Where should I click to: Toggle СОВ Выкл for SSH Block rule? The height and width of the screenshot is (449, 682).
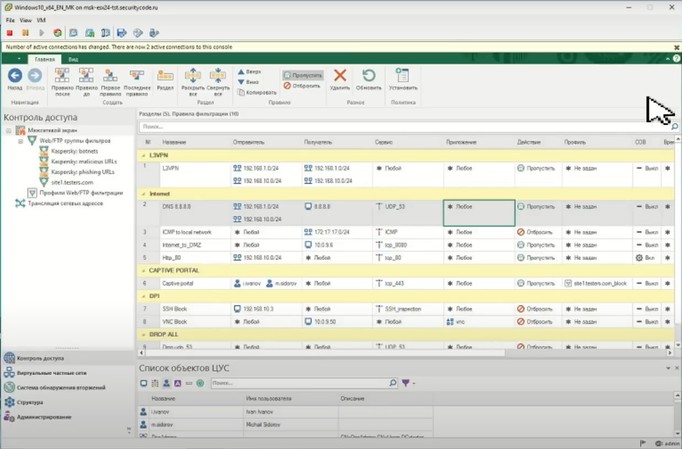click(x=647, y=309)
